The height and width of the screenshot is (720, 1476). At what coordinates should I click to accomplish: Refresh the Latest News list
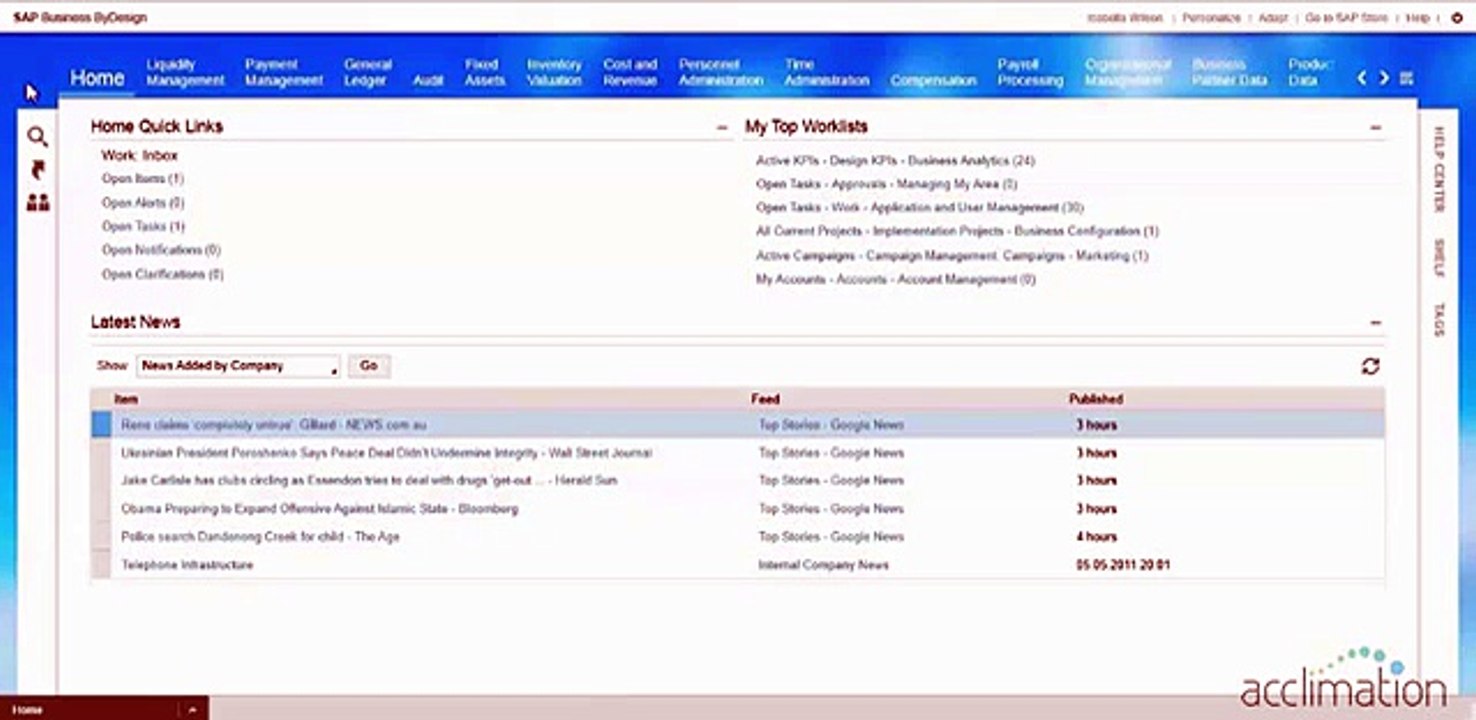(1370, 367)
